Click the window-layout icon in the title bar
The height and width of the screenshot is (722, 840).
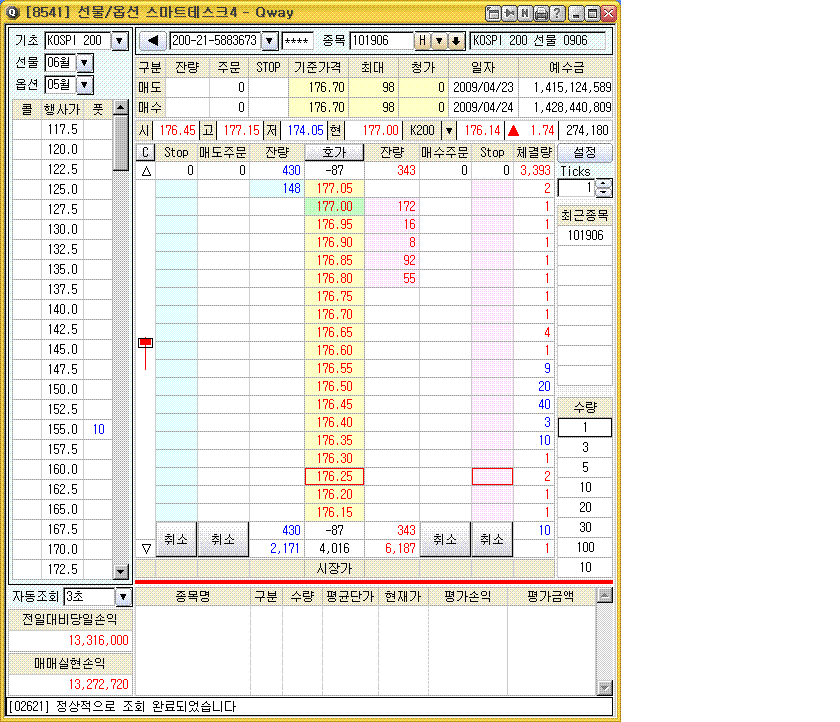pos(493,13)
